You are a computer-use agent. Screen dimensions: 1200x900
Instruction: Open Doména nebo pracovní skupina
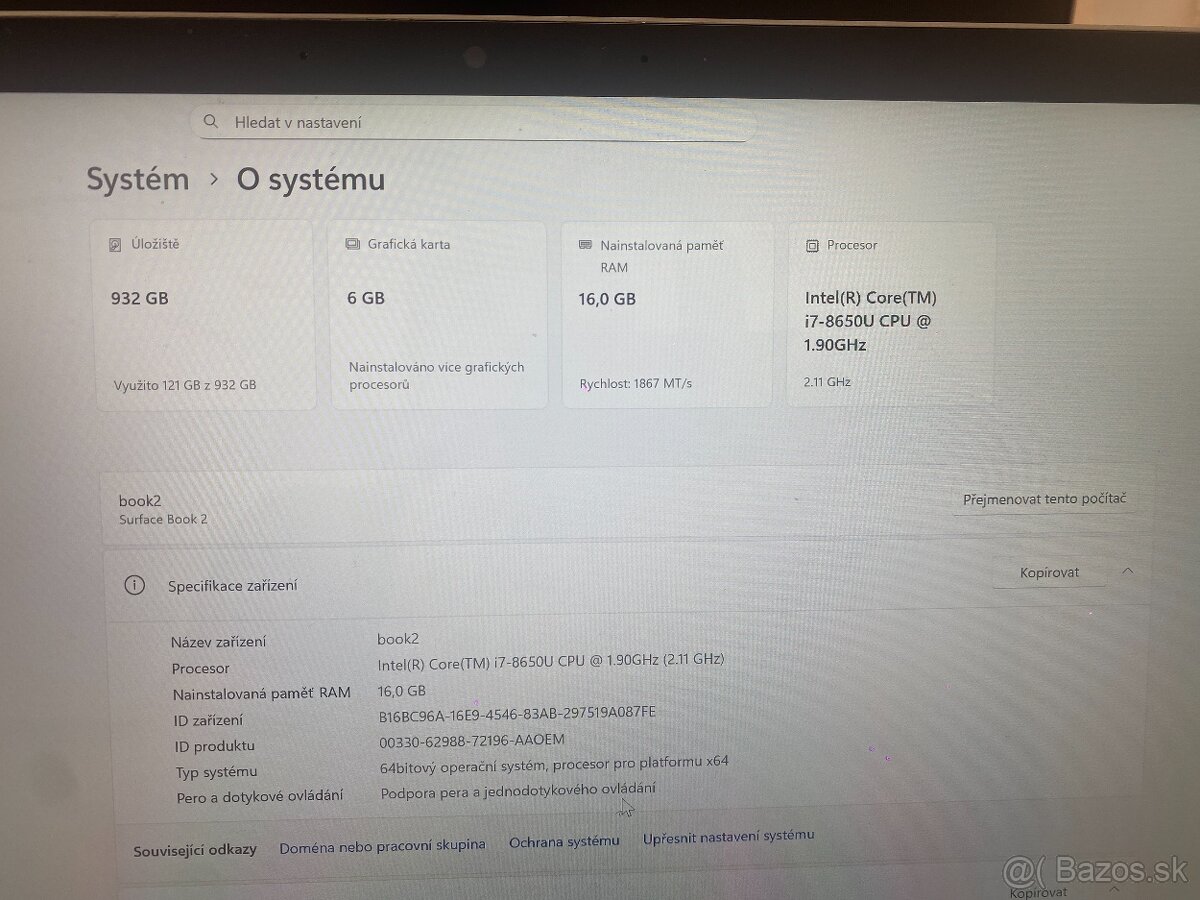(x=384, y=844)
